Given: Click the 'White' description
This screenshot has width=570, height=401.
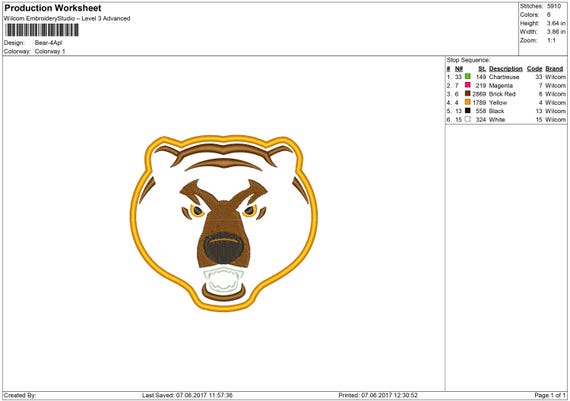Looking at the screenshot, I should pyautogui.click(x=497, y=120).
